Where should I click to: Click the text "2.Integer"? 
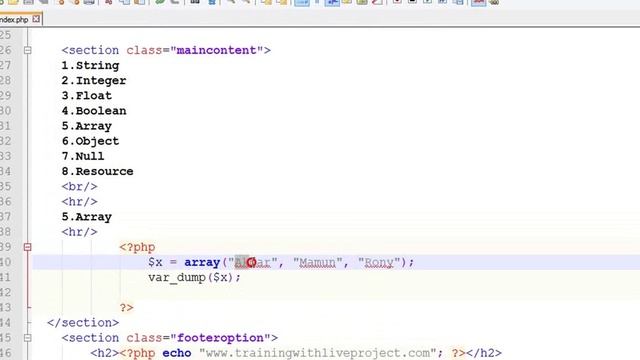coord(94,80)
